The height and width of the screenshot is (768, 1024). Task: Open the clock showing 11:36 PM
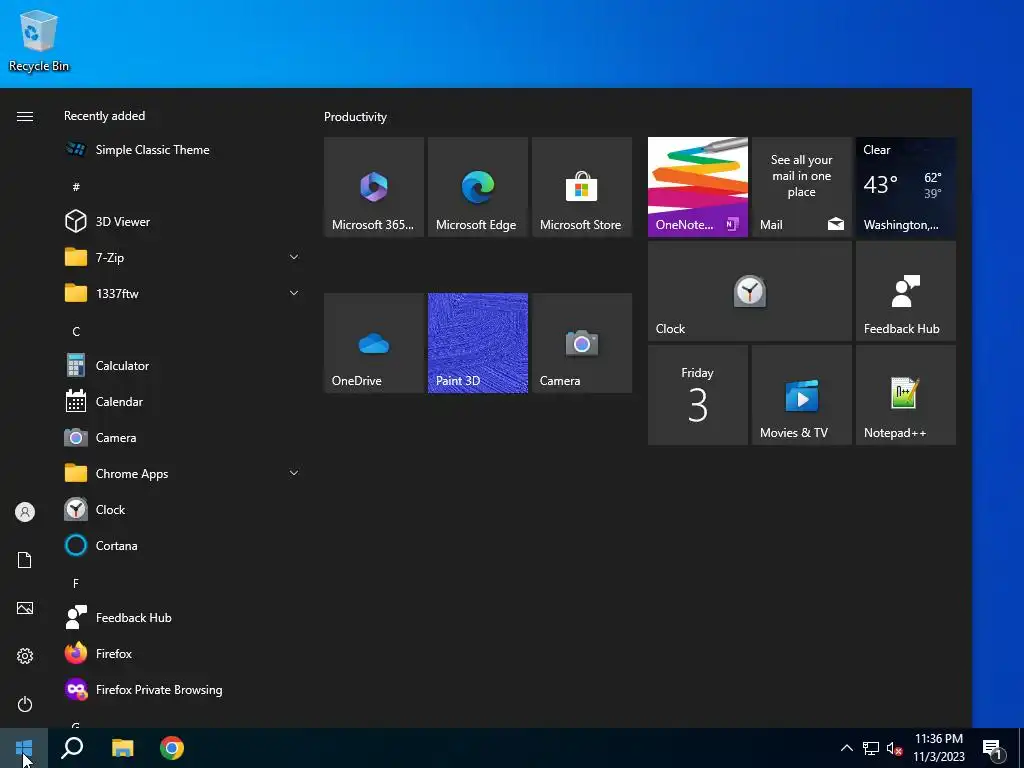(x=938, y=748)
